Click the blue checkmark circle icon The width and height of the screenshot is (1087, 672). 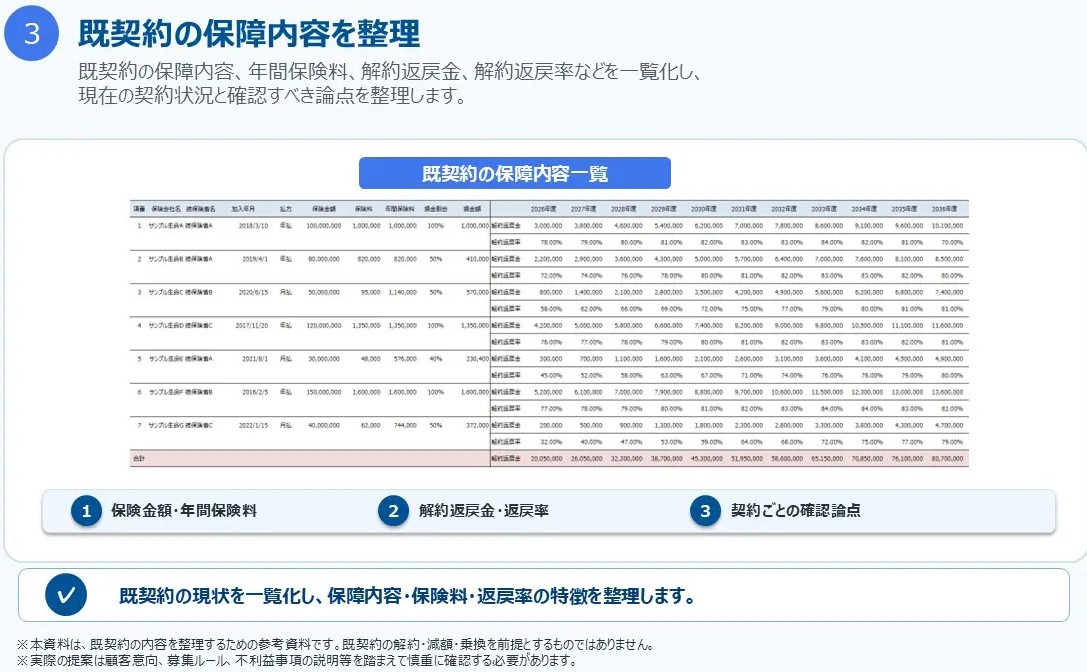(66, 595)
